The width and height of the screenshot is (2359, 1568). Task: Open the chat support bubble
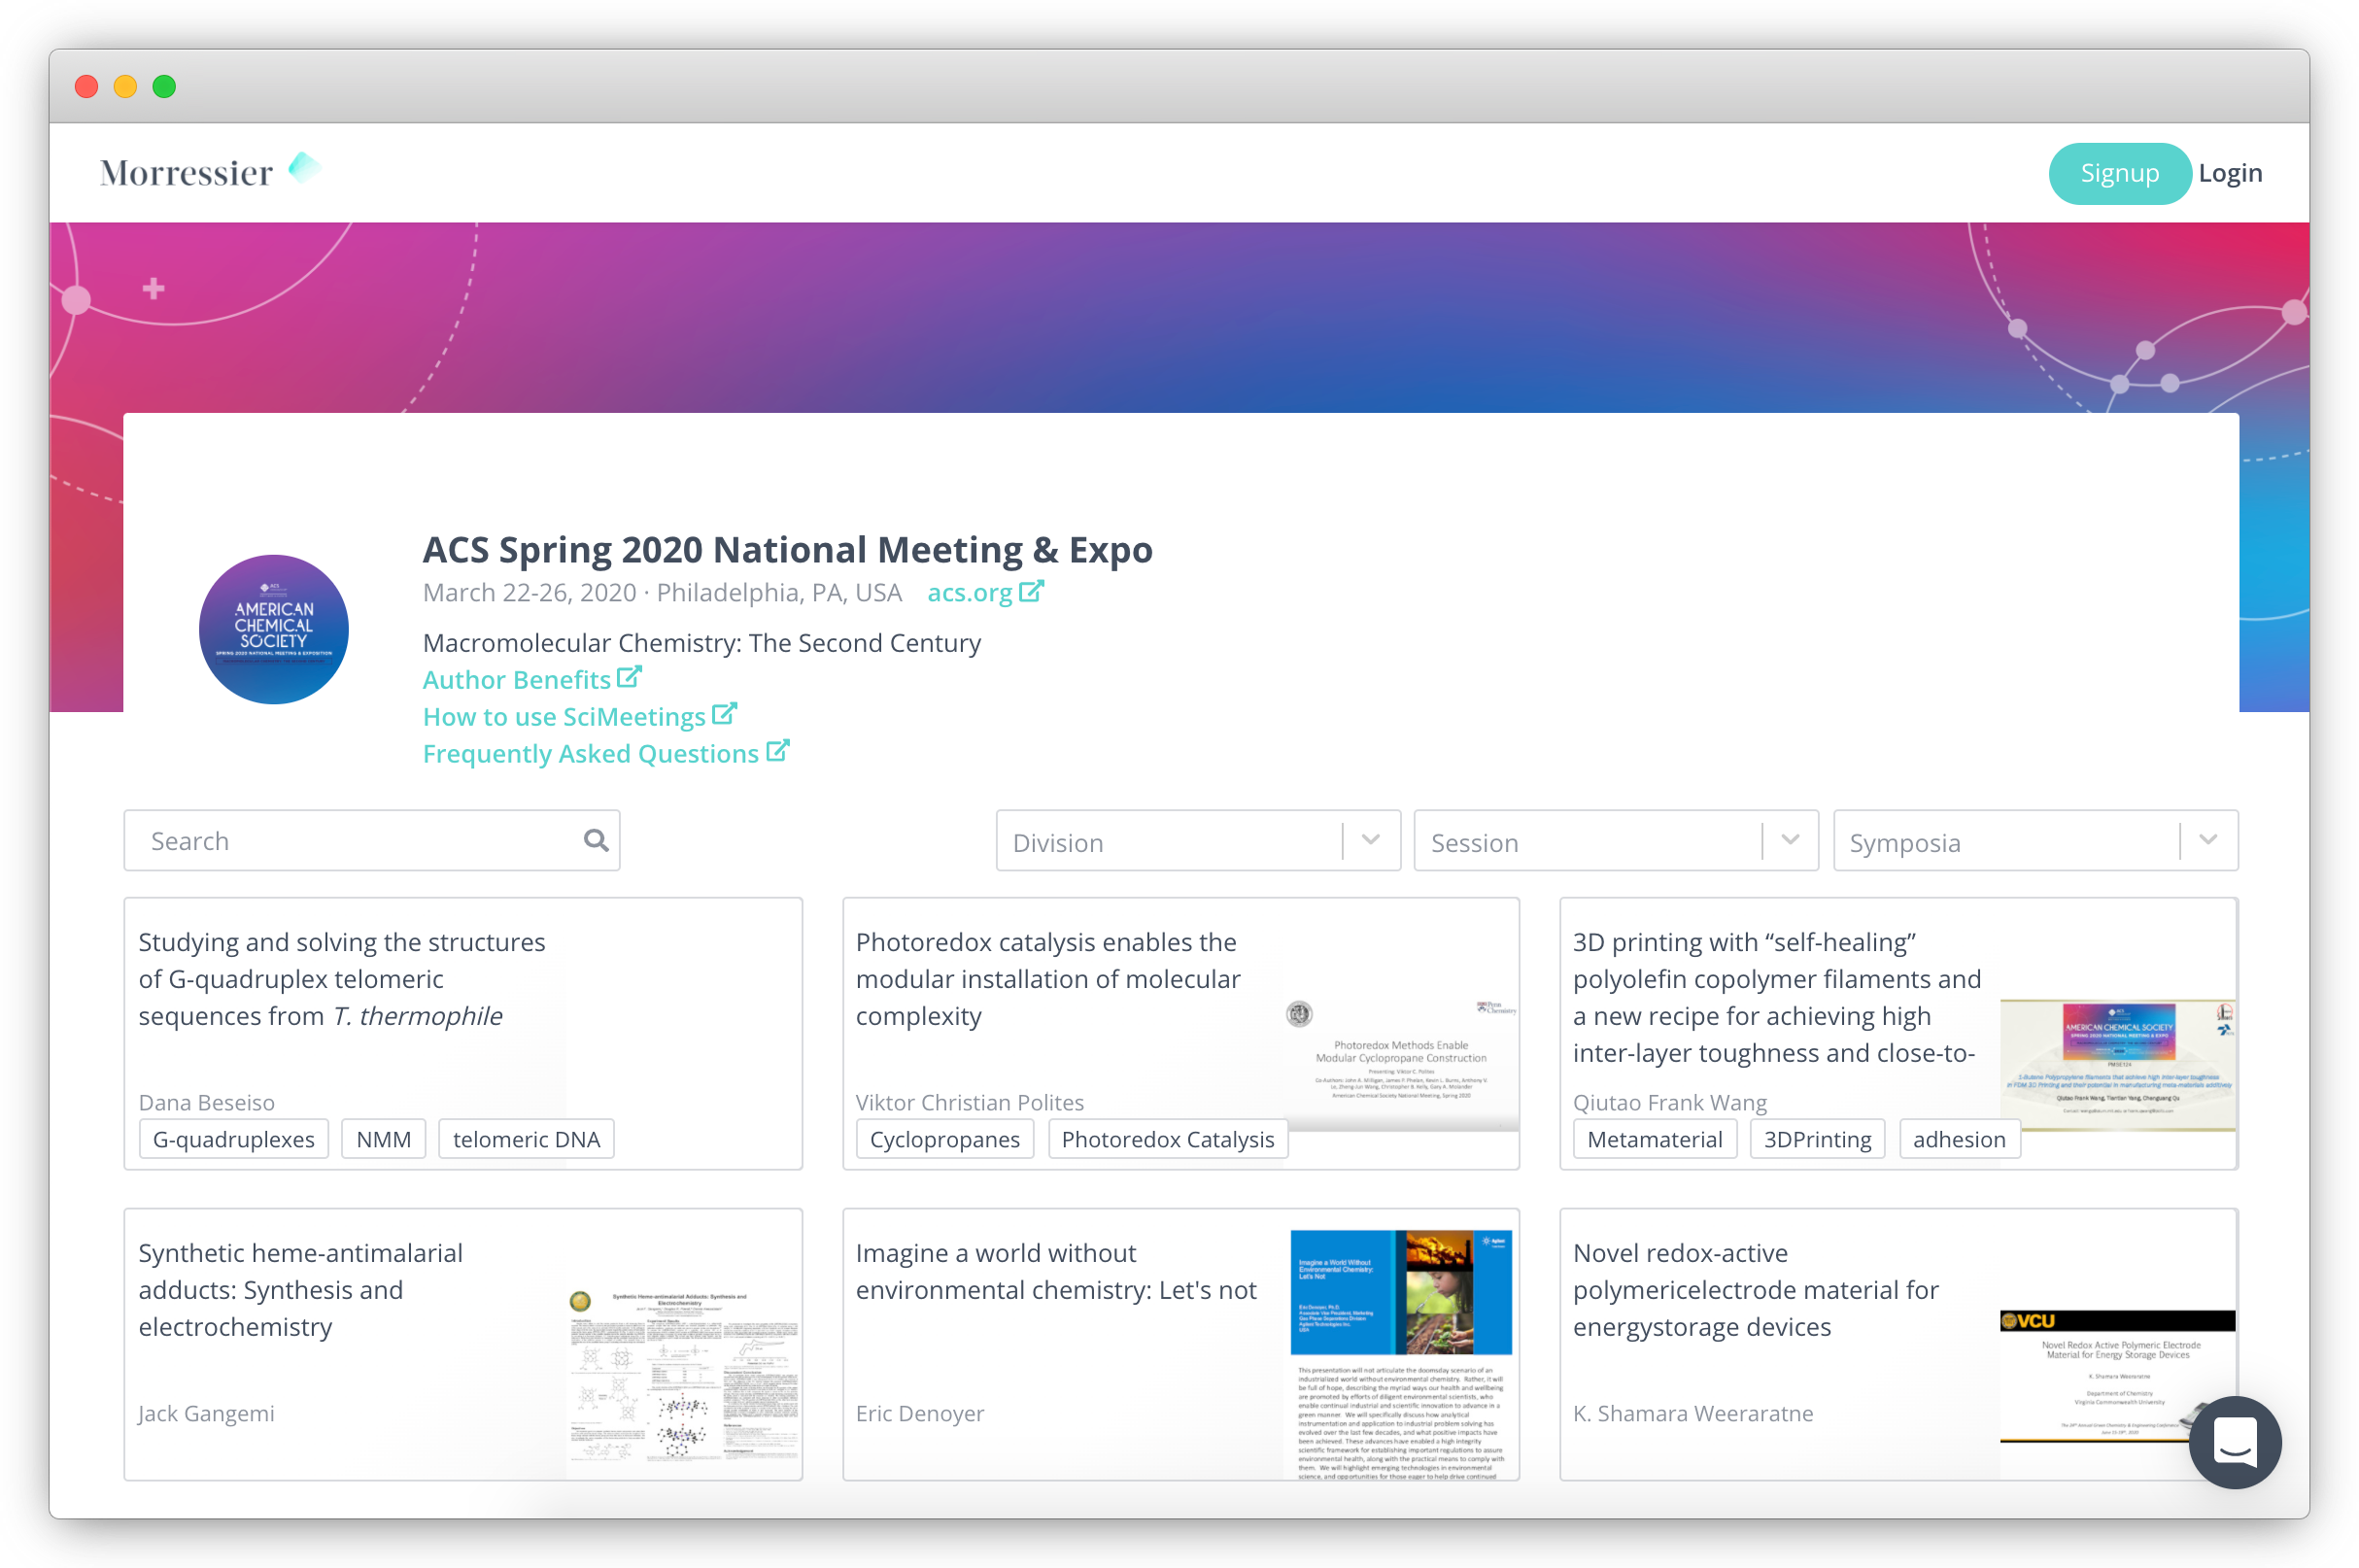tap(2234, 1442)
